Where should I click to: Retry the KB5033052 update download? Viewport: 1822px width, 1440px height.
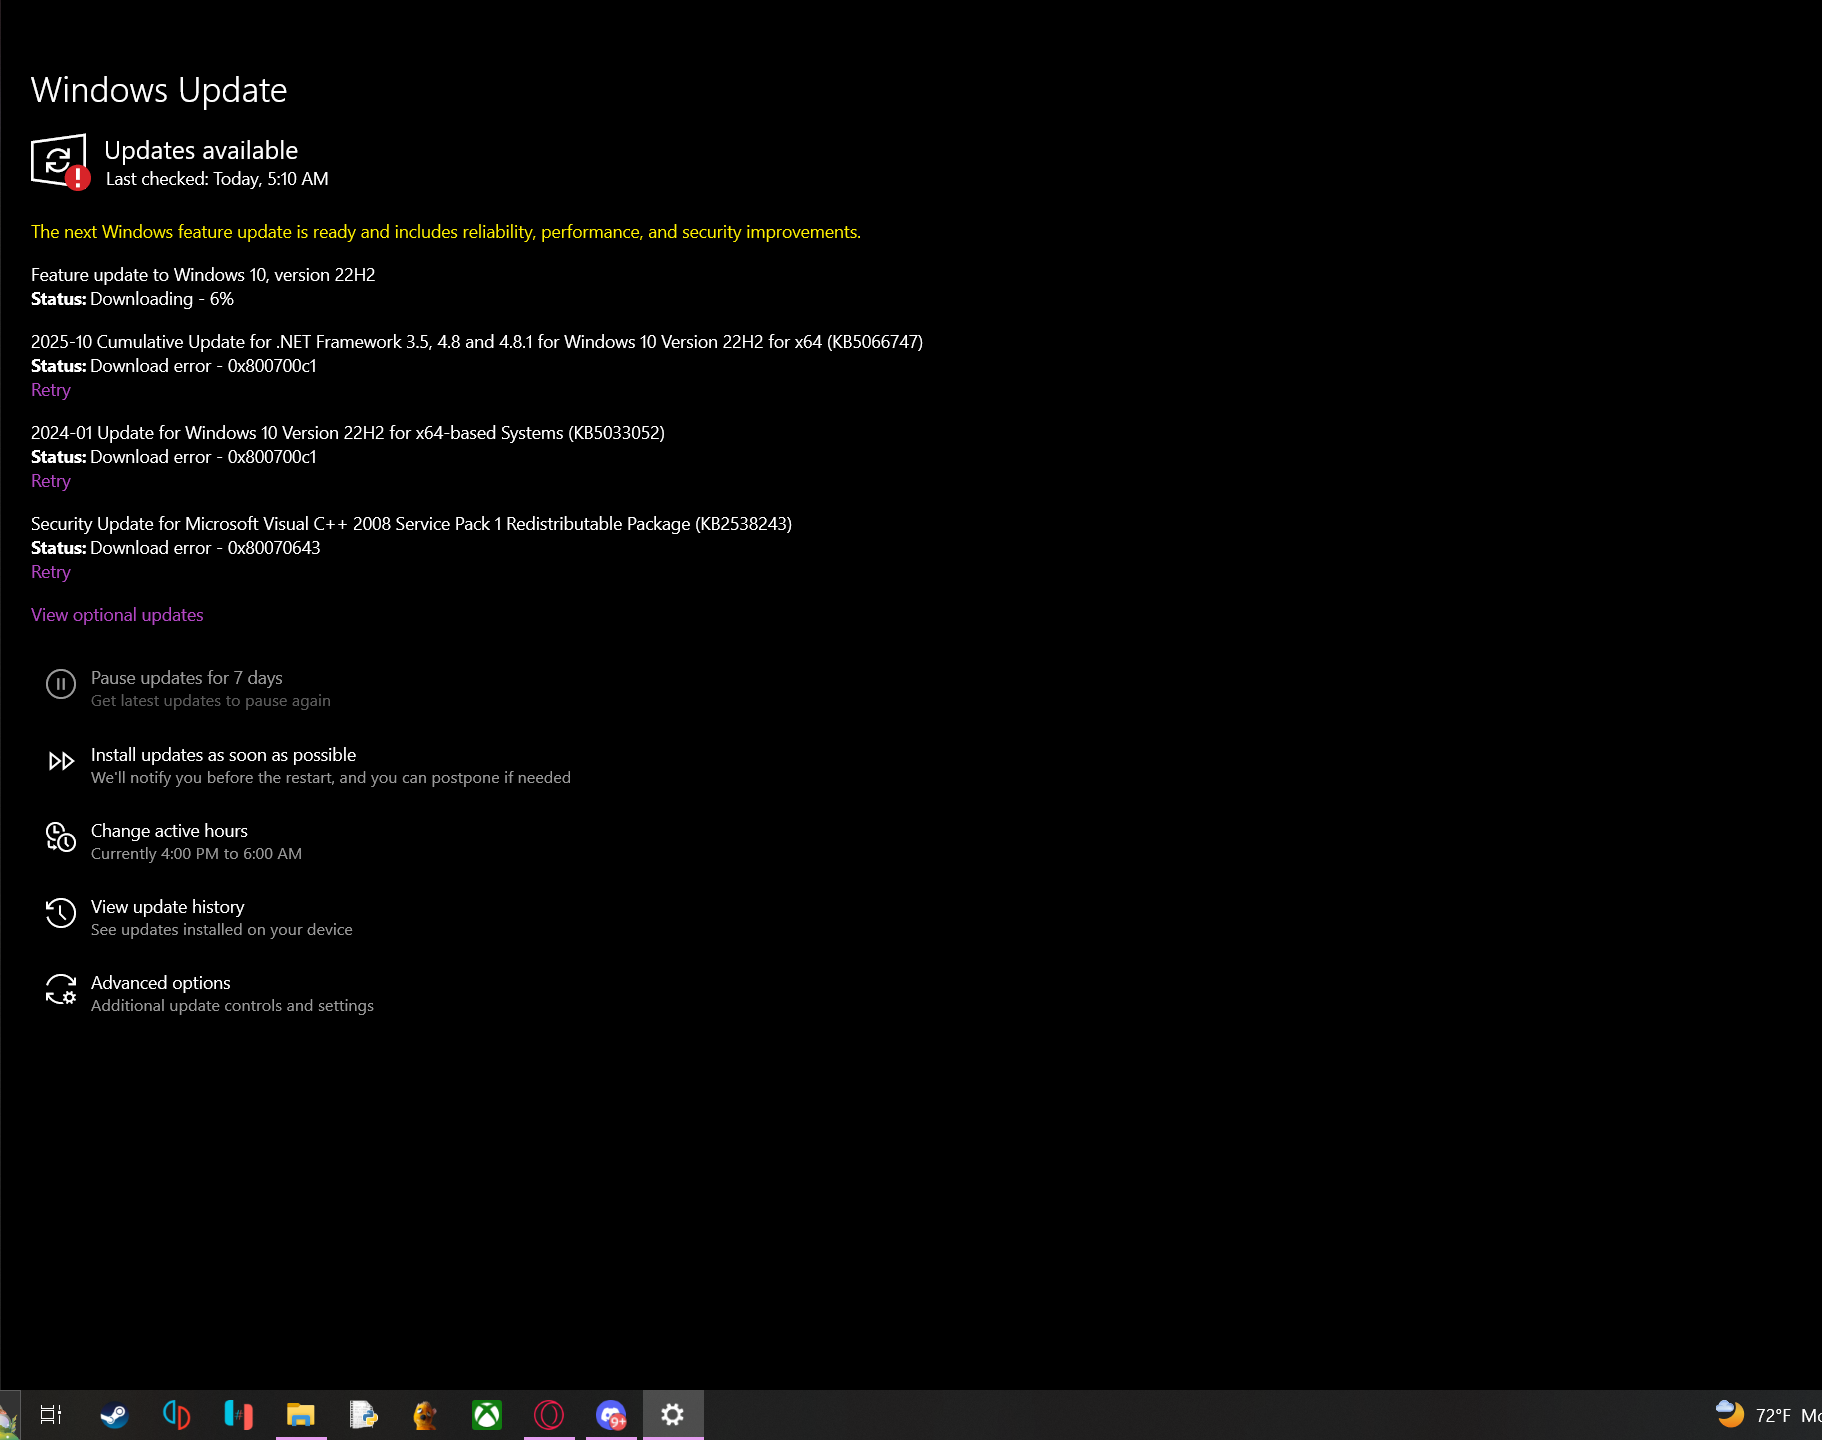pos(51,481)
